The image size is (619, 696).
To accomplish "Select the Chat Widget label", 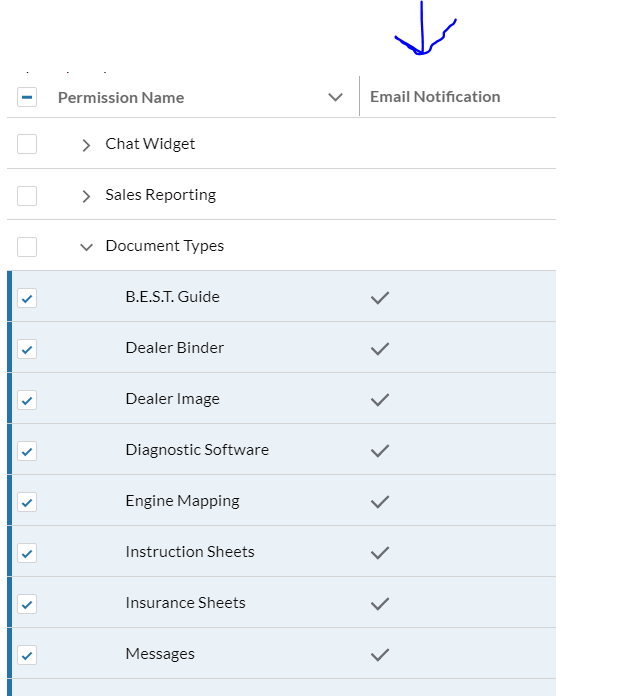I will point(150,144).
